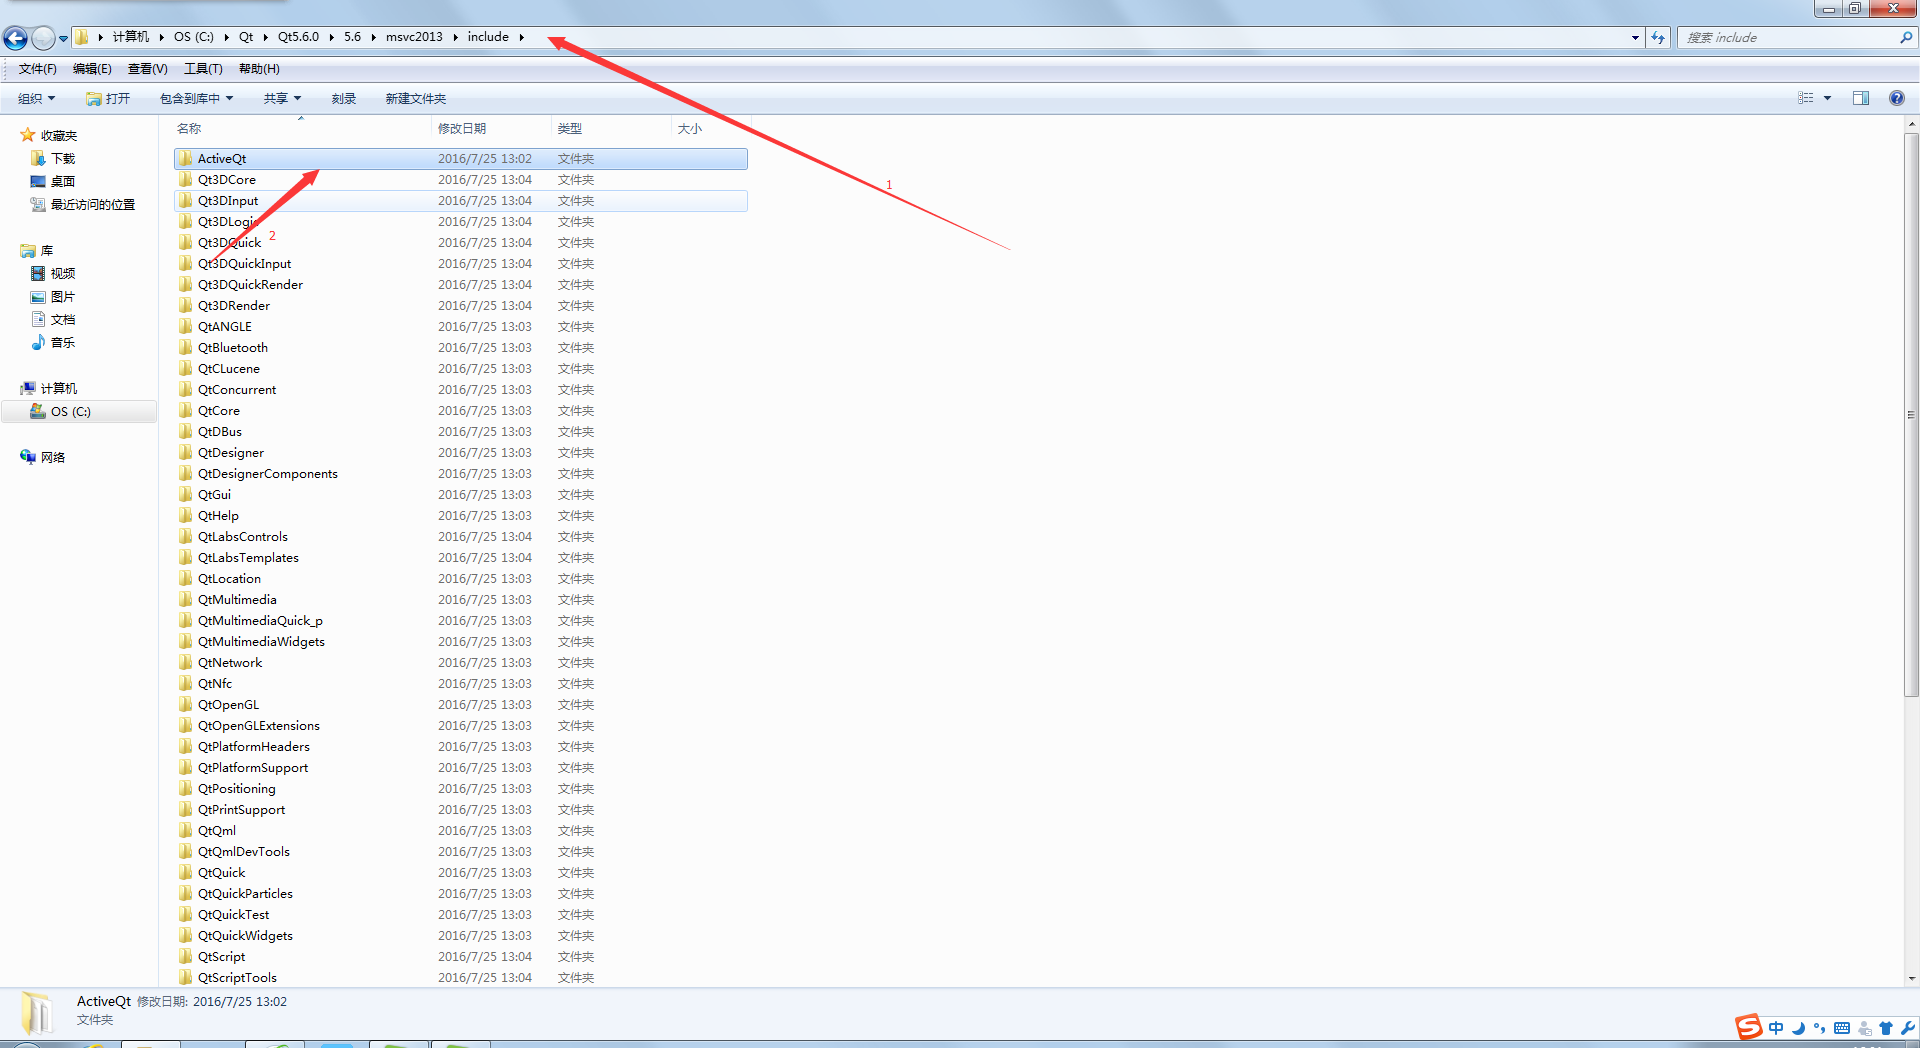The width and height of the screenshot is (1920, 1048).
Task: Click Qt5.6.0 in the address breadcrumb
Action: pos(298,37)
